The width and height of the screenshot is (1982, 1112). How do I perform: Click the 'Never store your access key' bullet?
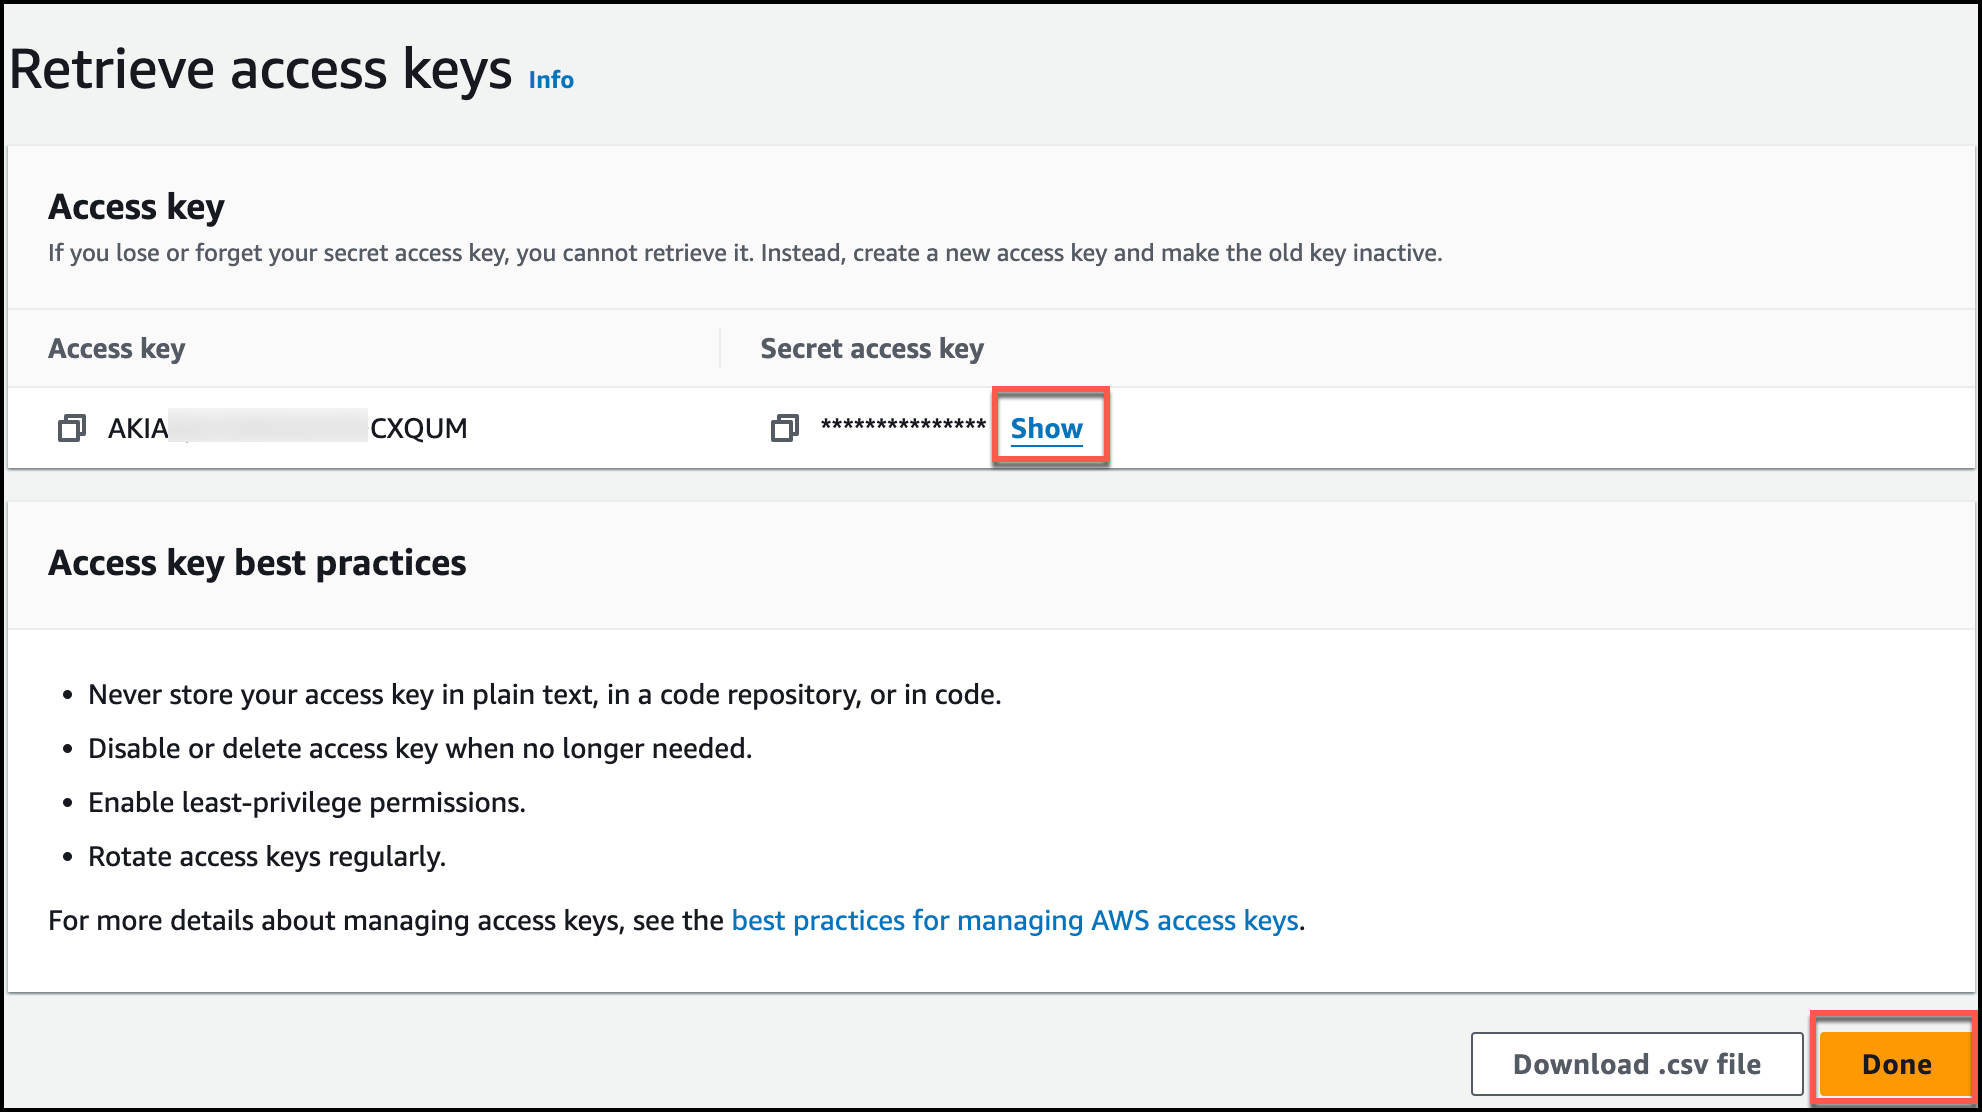point(545,695)
